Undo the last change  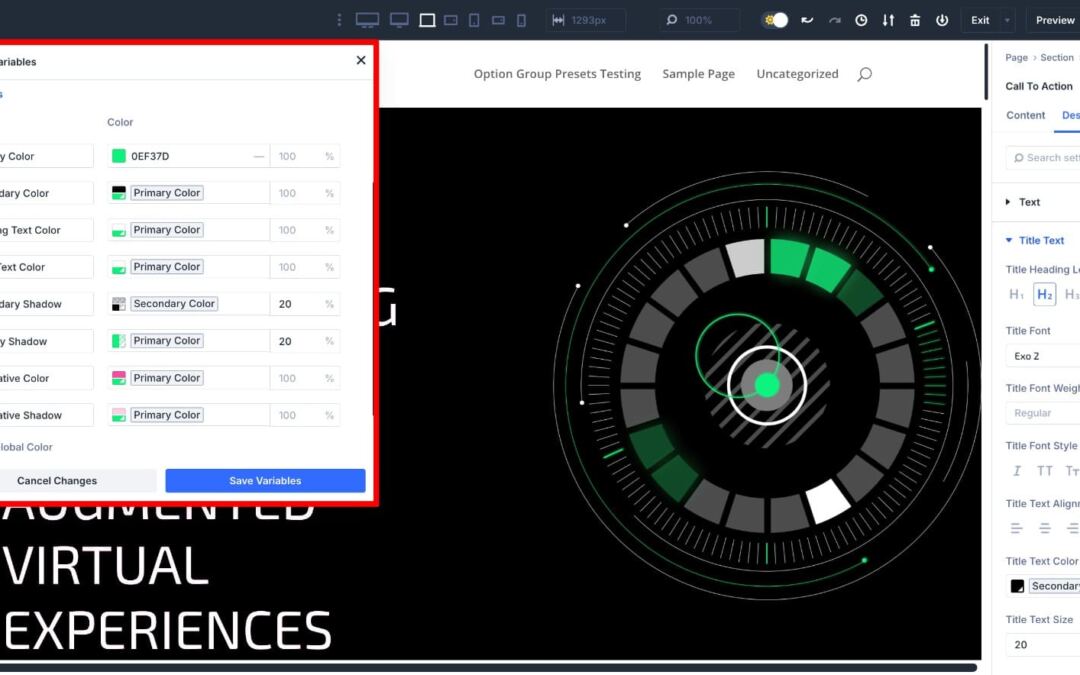point(807,19)
